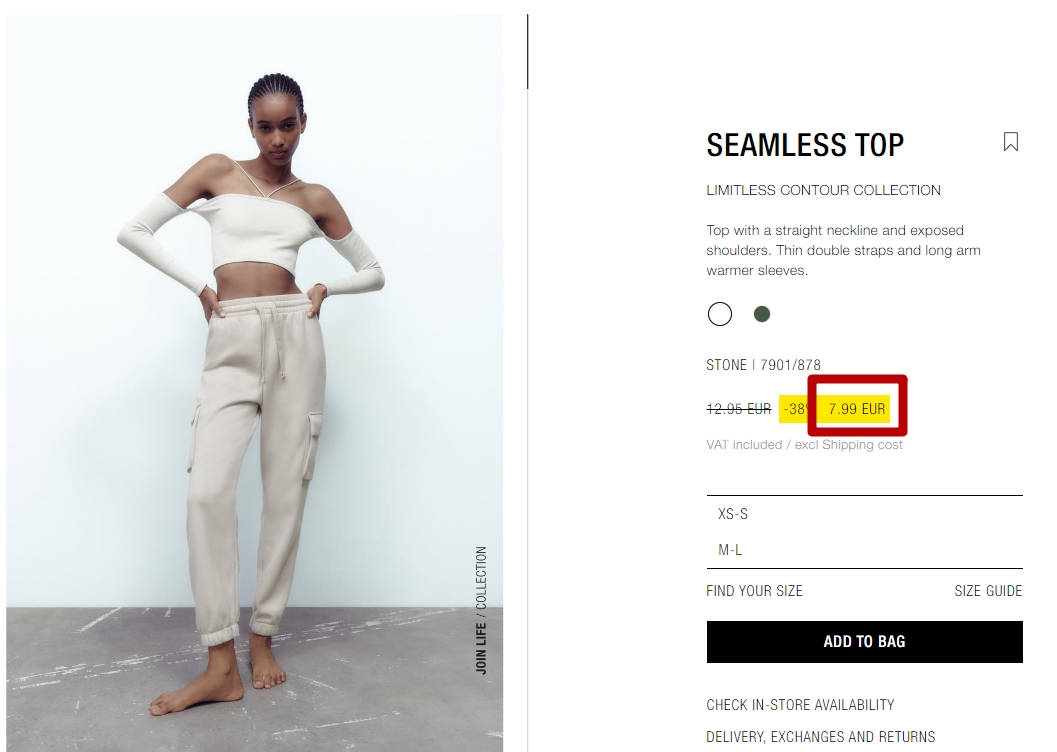Expand Delivery, Exchanges and Returns info
Screen dimensions: 1057x752
click(x=820, y=737)
